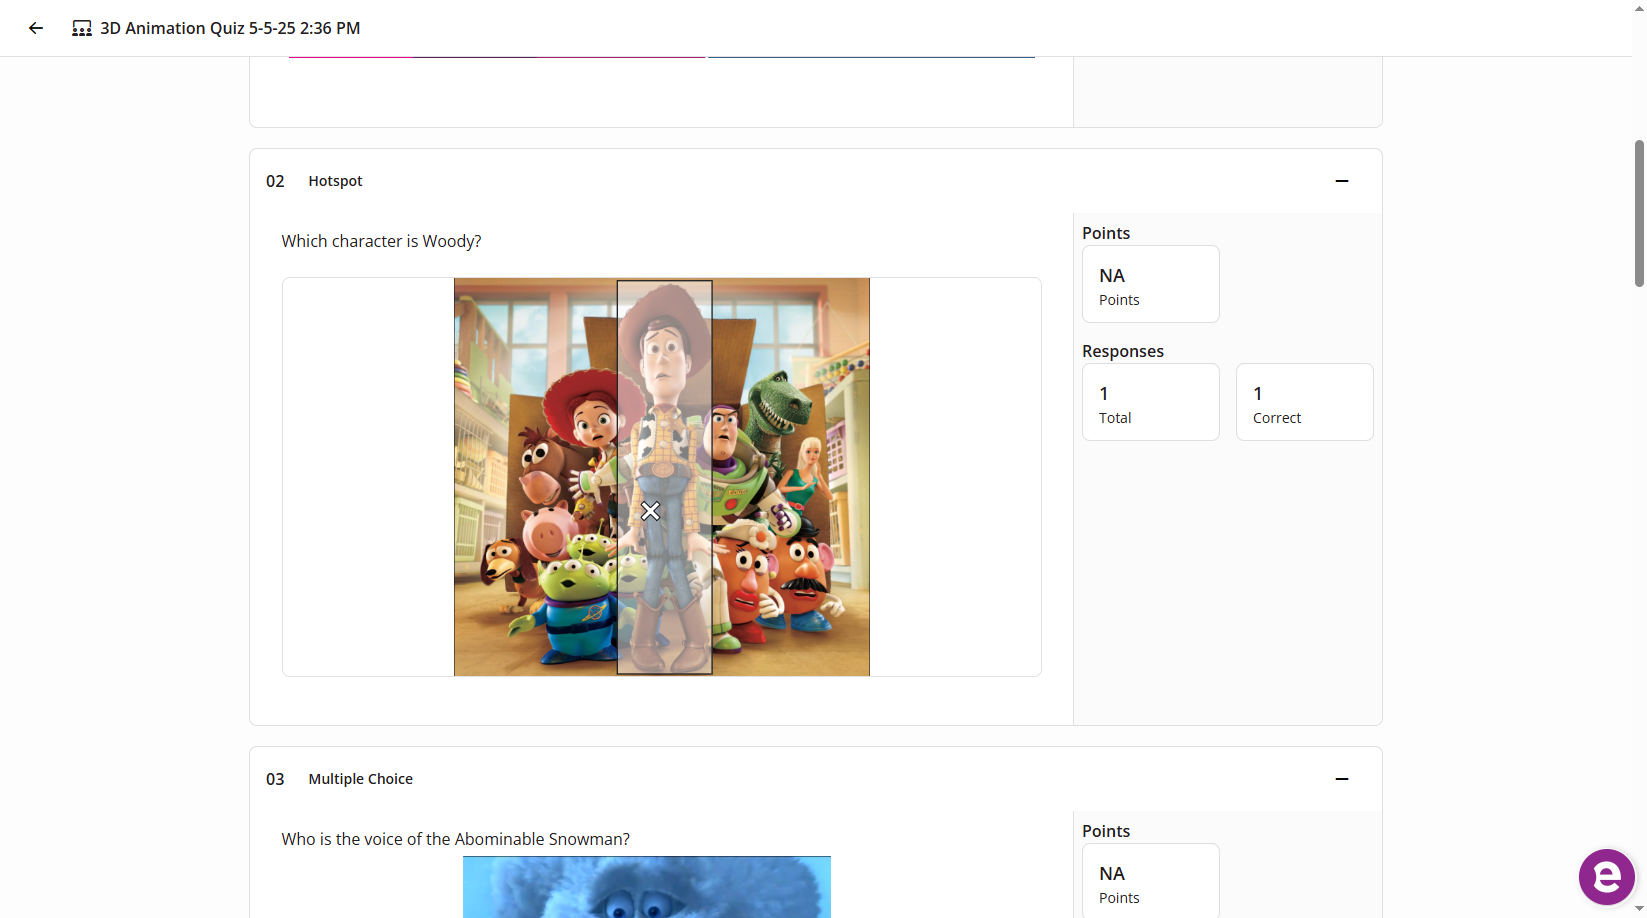This screenshot has width=1647, height=918.
Task: Click the question 'Which character is Woody?'
Action: [x=381, y=241]
